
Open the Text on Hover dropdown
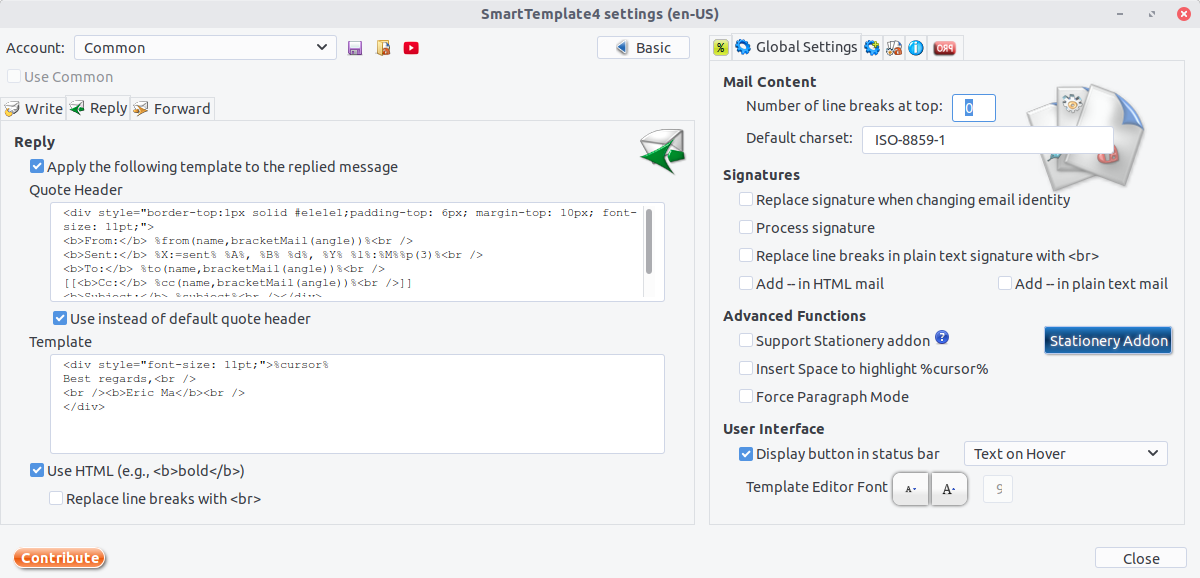[x=1065, y=453]
